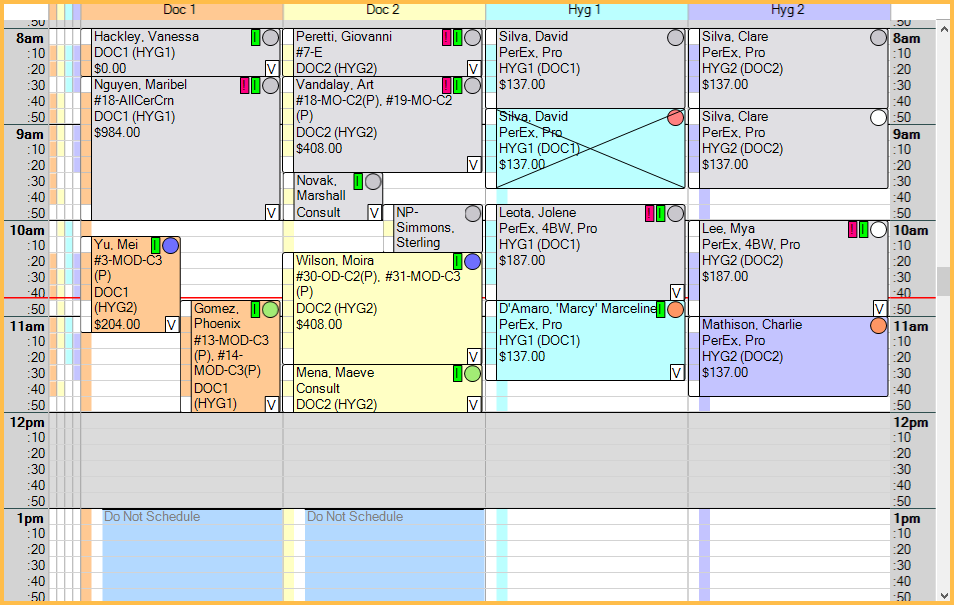Open Jolene Leota's appointment
The height and width of the screenshot is (605, 954).
(570, 250)
